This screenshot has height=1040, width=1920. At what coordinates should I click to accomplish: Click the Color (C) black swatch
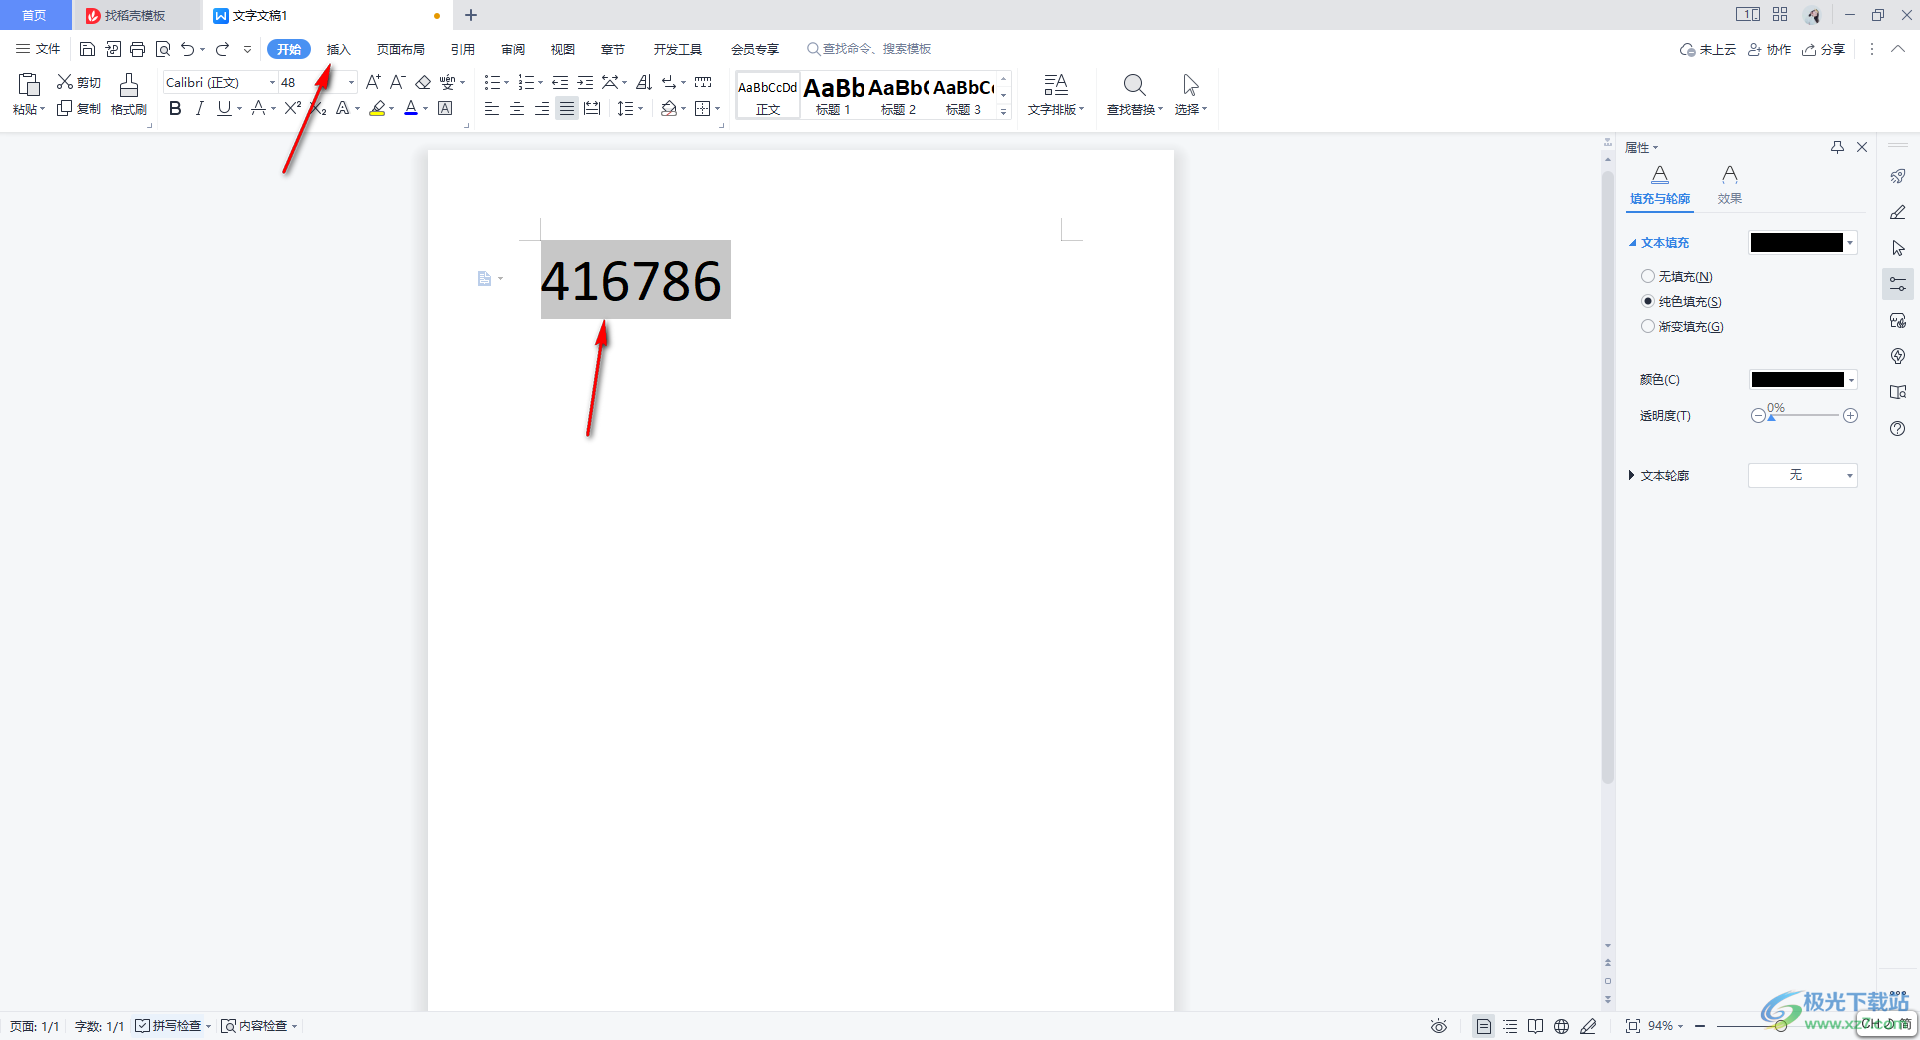(1797, 380)
